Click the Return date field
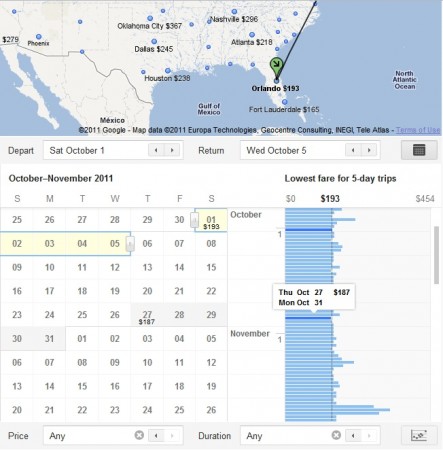The image size is (443, 450). click(x=310, y=150)
